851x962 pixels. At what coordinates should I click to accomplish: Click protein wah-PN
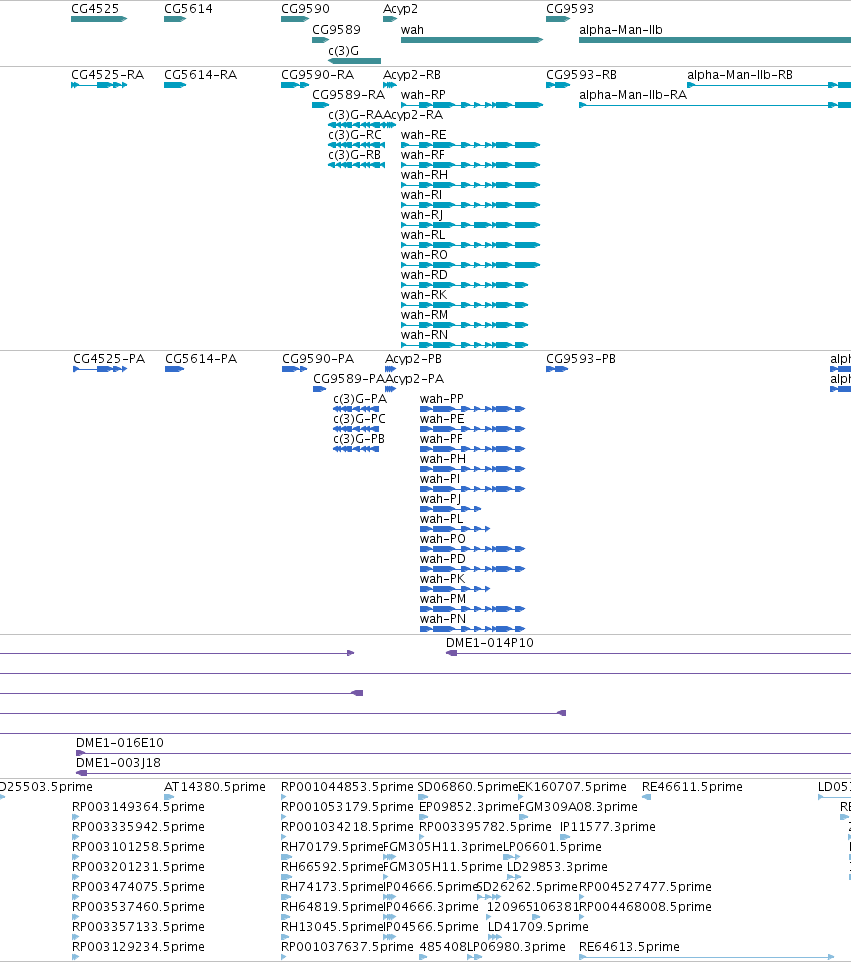(x=443, y=619)
